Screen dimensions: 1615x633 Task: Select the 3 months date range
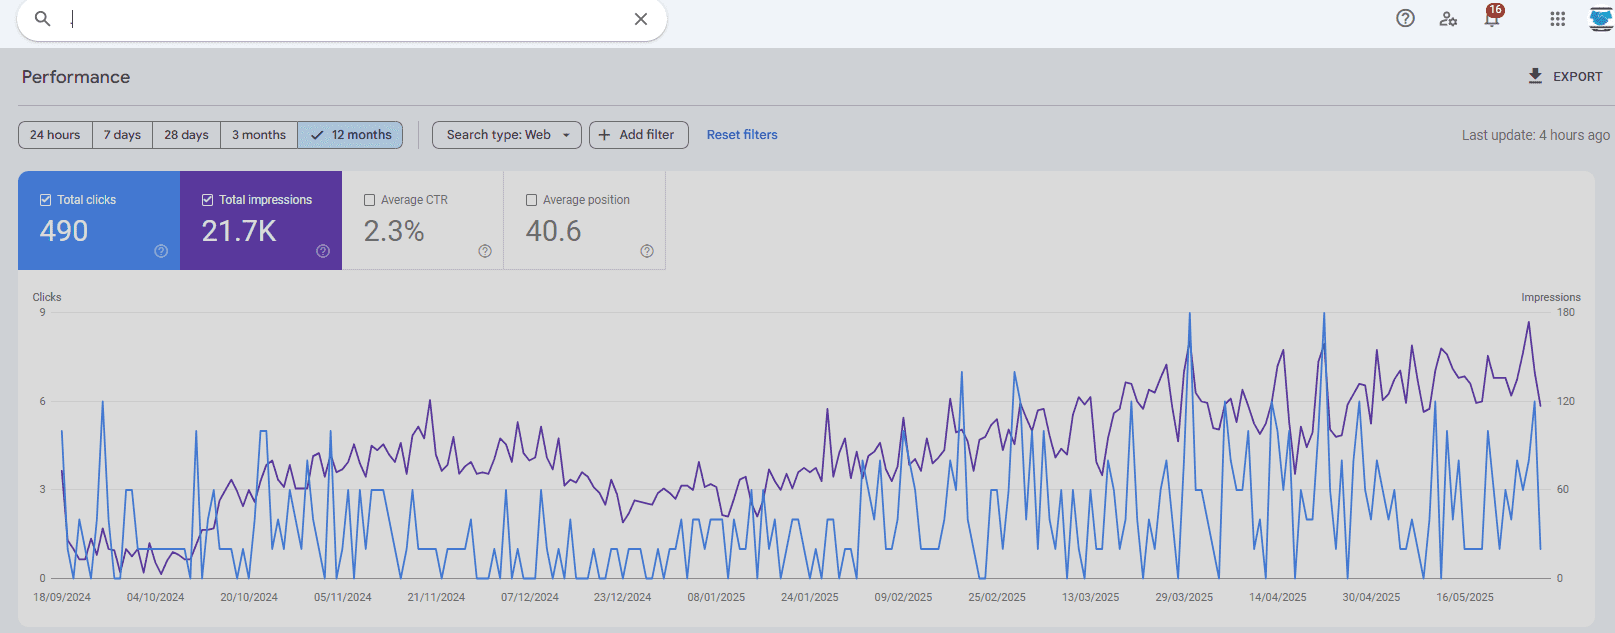[259, 135]
